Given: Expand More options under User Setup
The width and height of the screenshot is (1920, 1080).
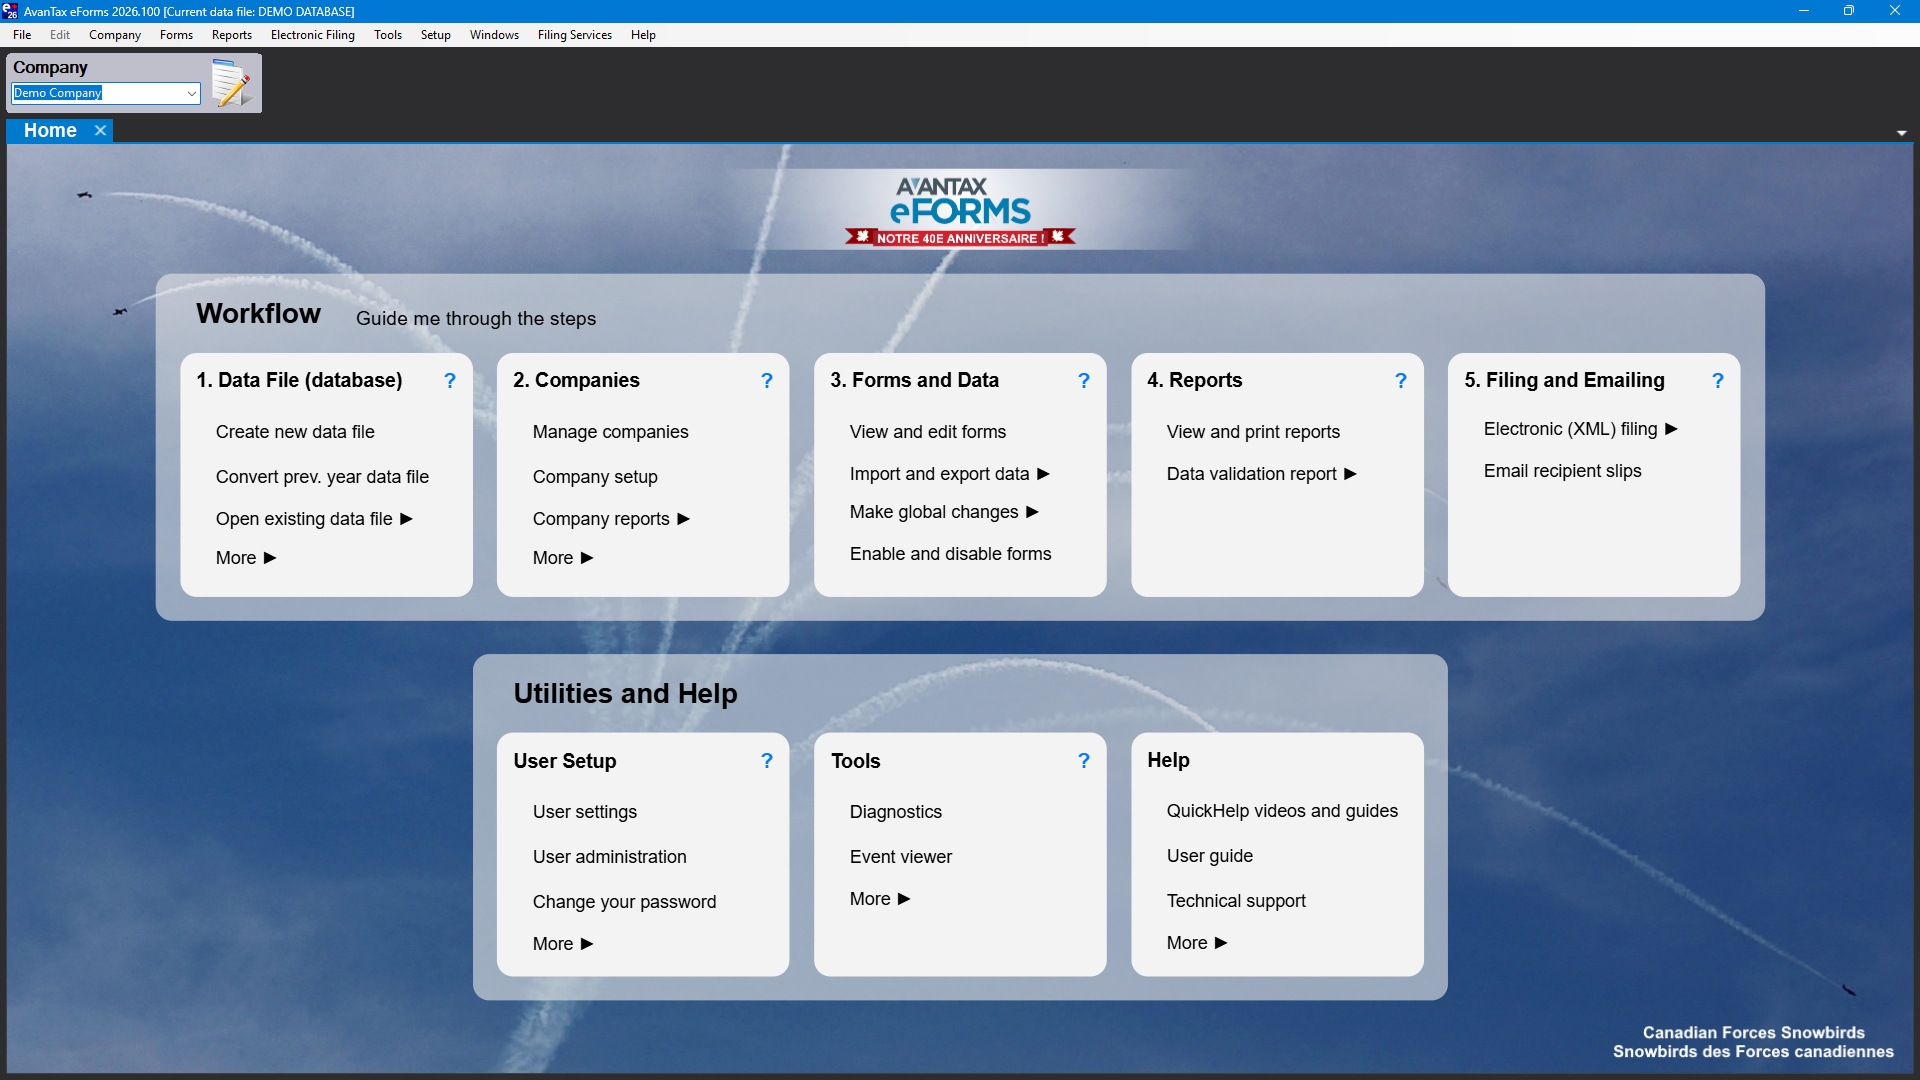Looking at the screenshot, I should [x=562, y=943].
